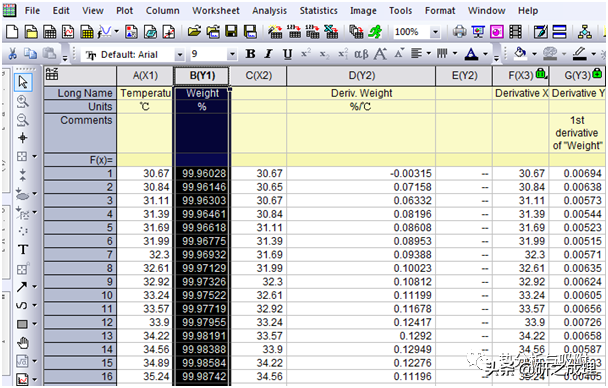Toggle Bold formatting
The image size is (608, 388).
(250, 54)
